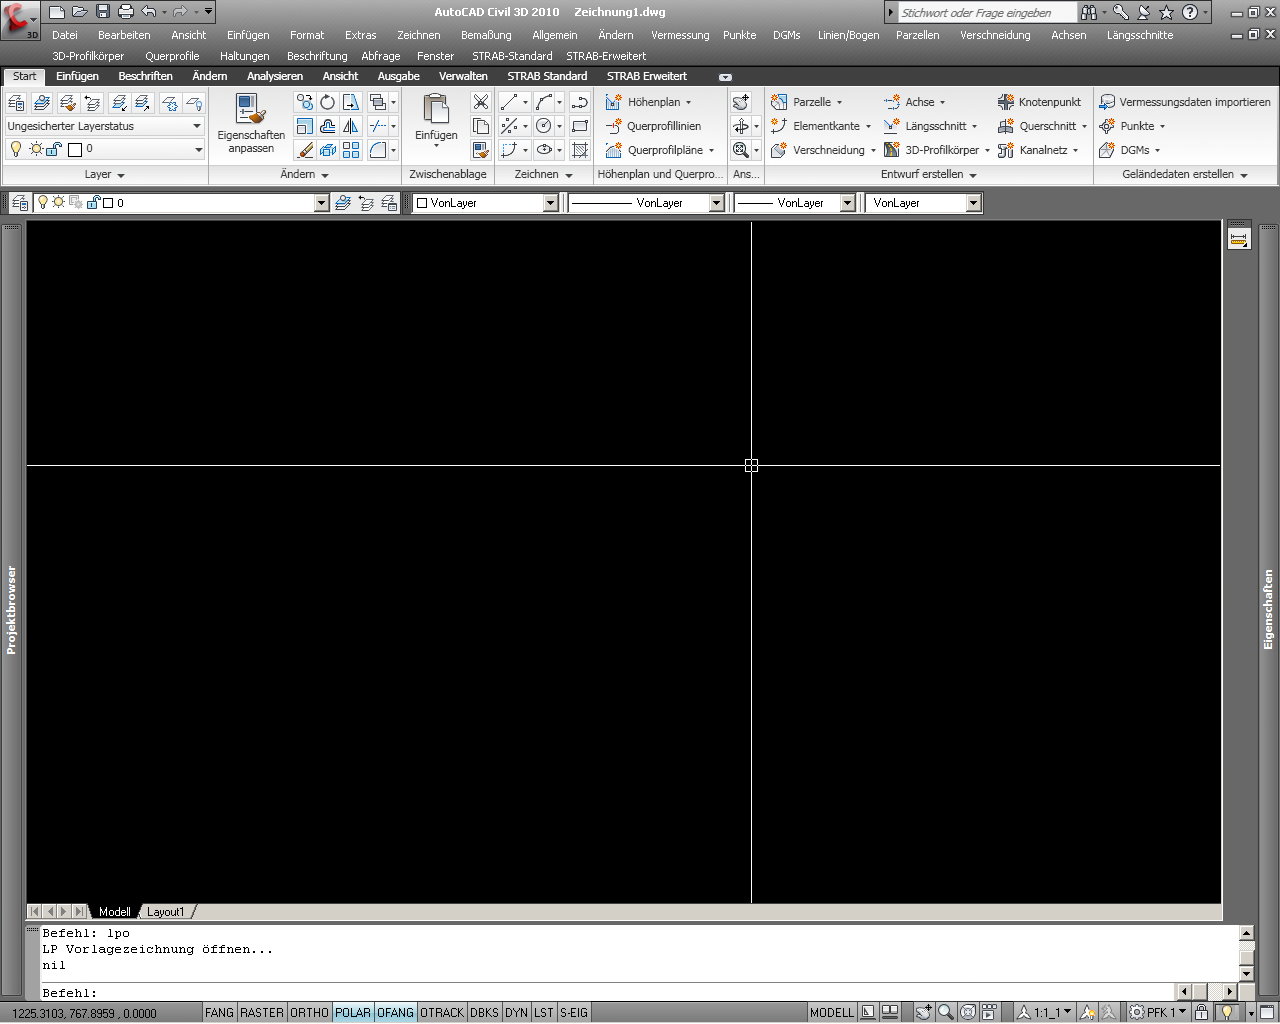
Task: Open the Längsschnitte menu
Action: click(x=1140, y=35)
